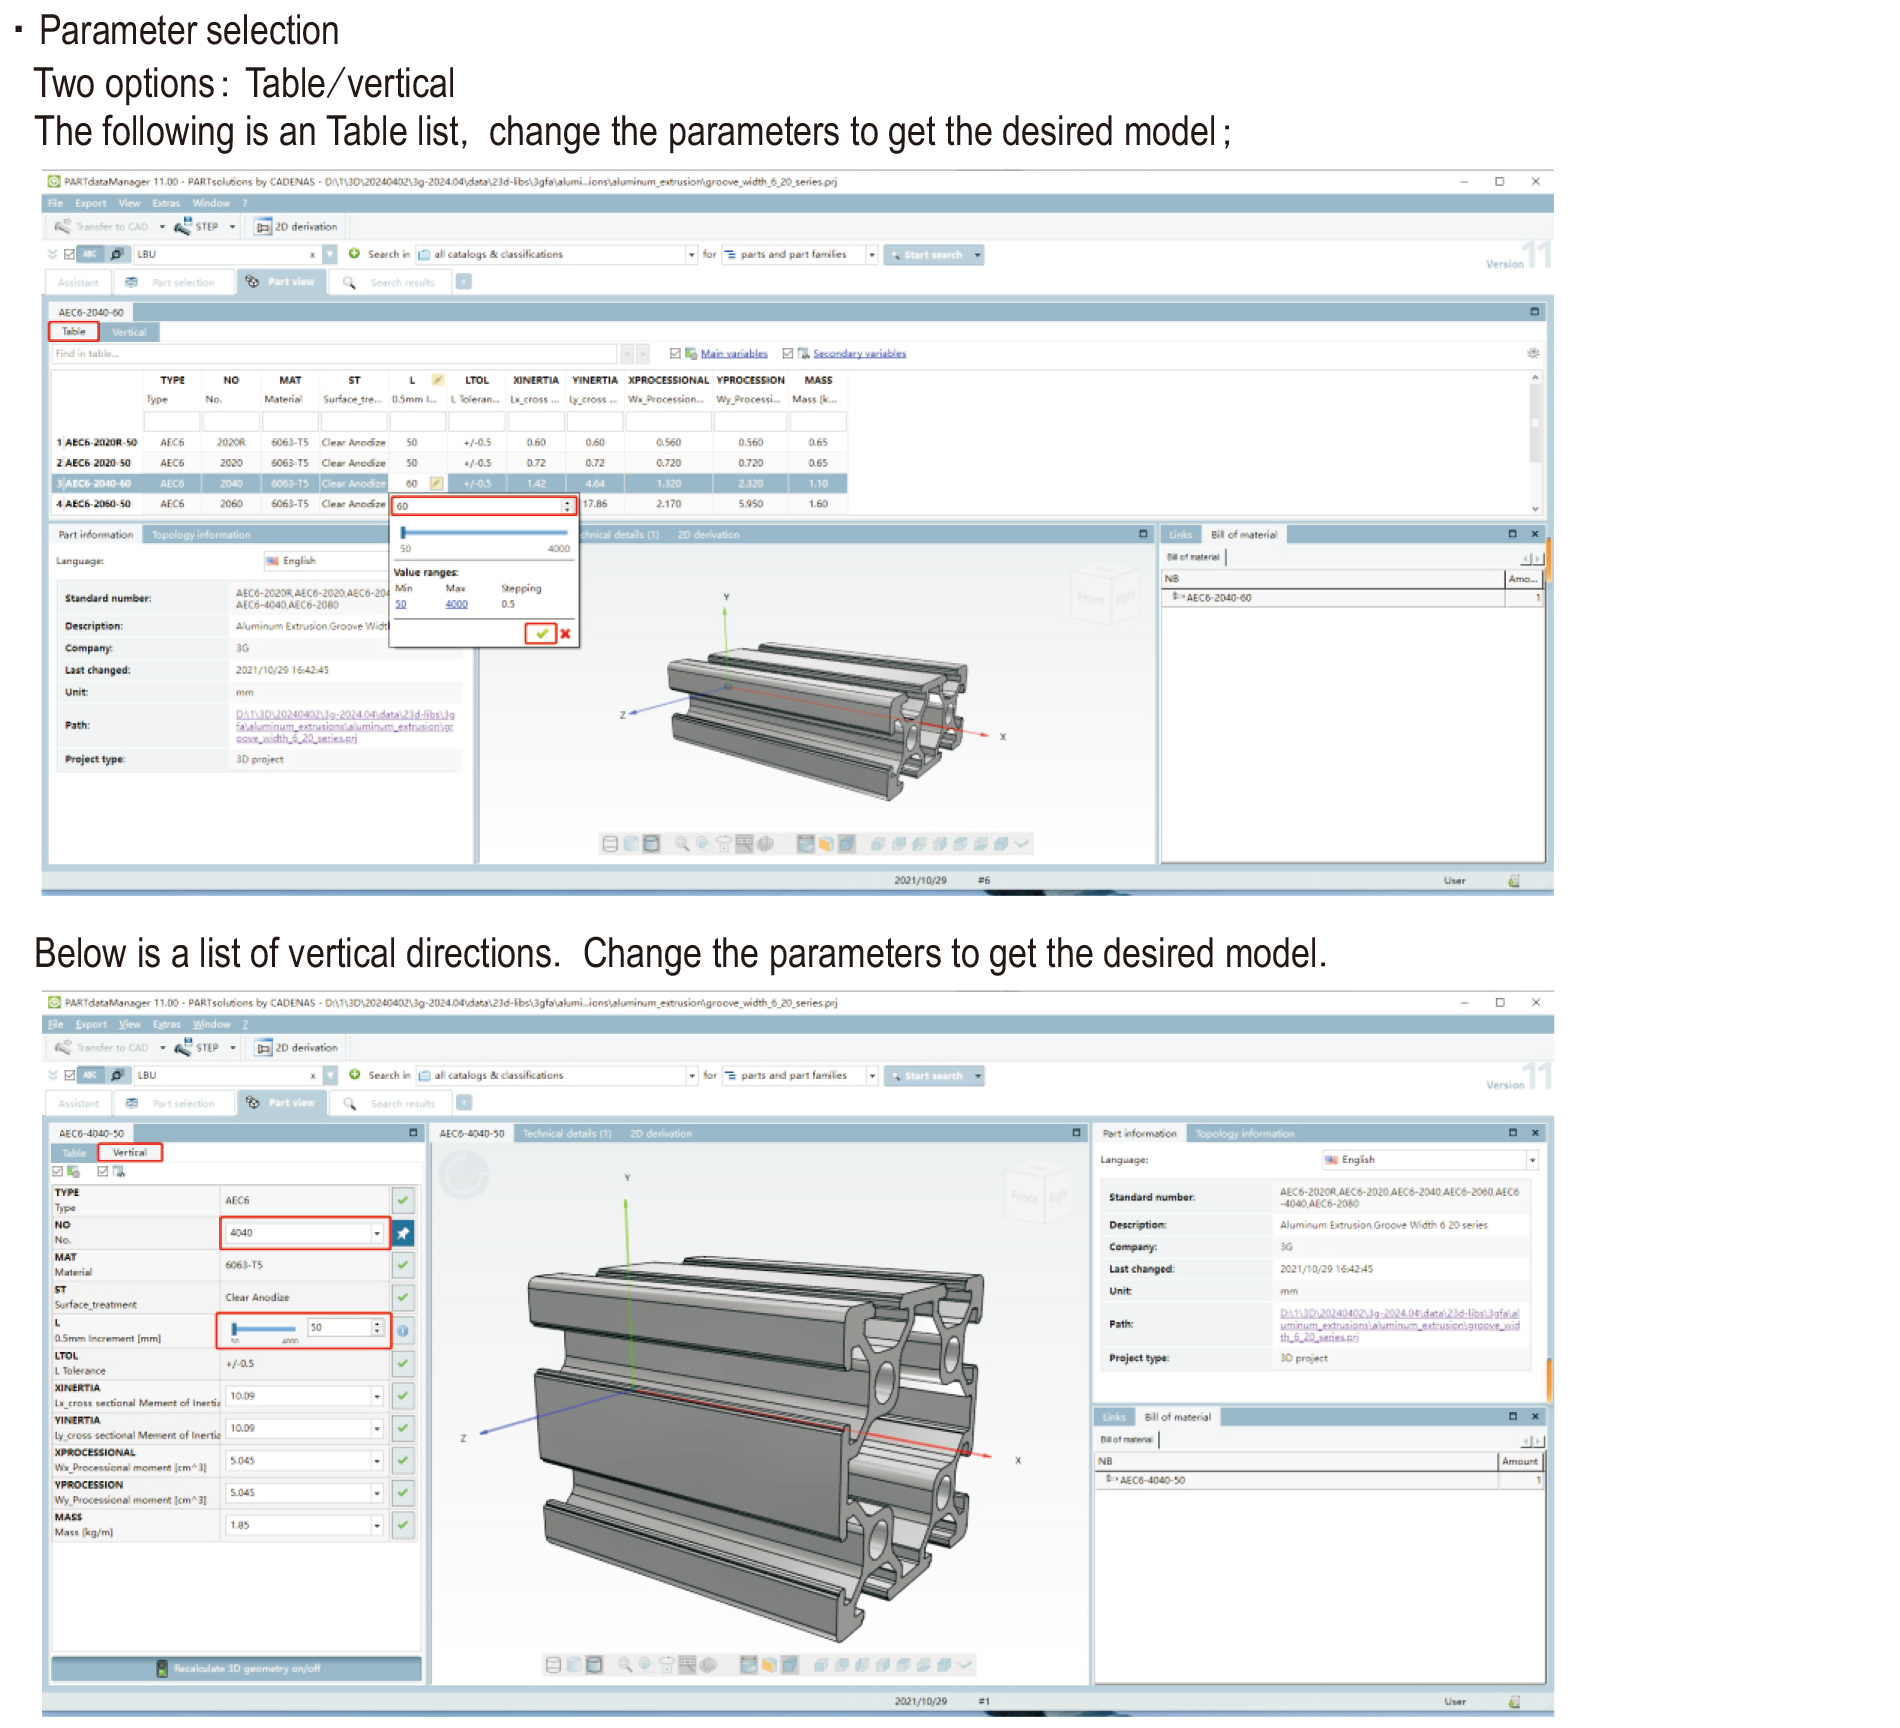This screenshot has width=1900, height=1728.
Task: Click green check beside MAT 6063-T5 value
Action: point(403,1265)
